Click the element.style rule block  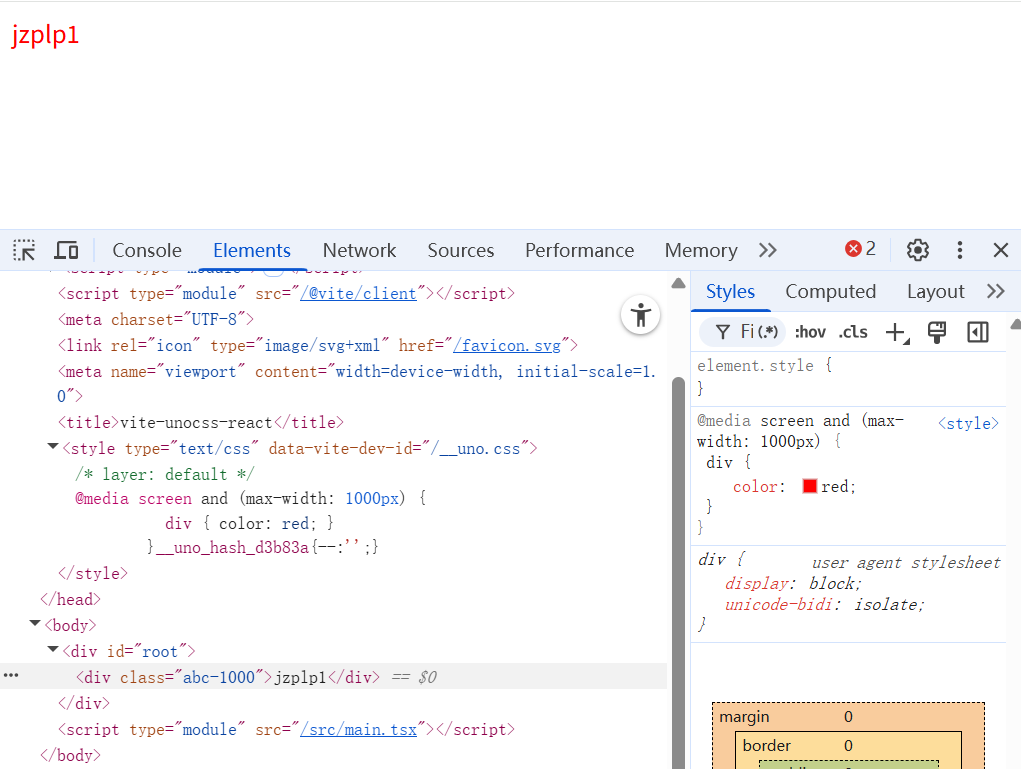tap(848, 378)
